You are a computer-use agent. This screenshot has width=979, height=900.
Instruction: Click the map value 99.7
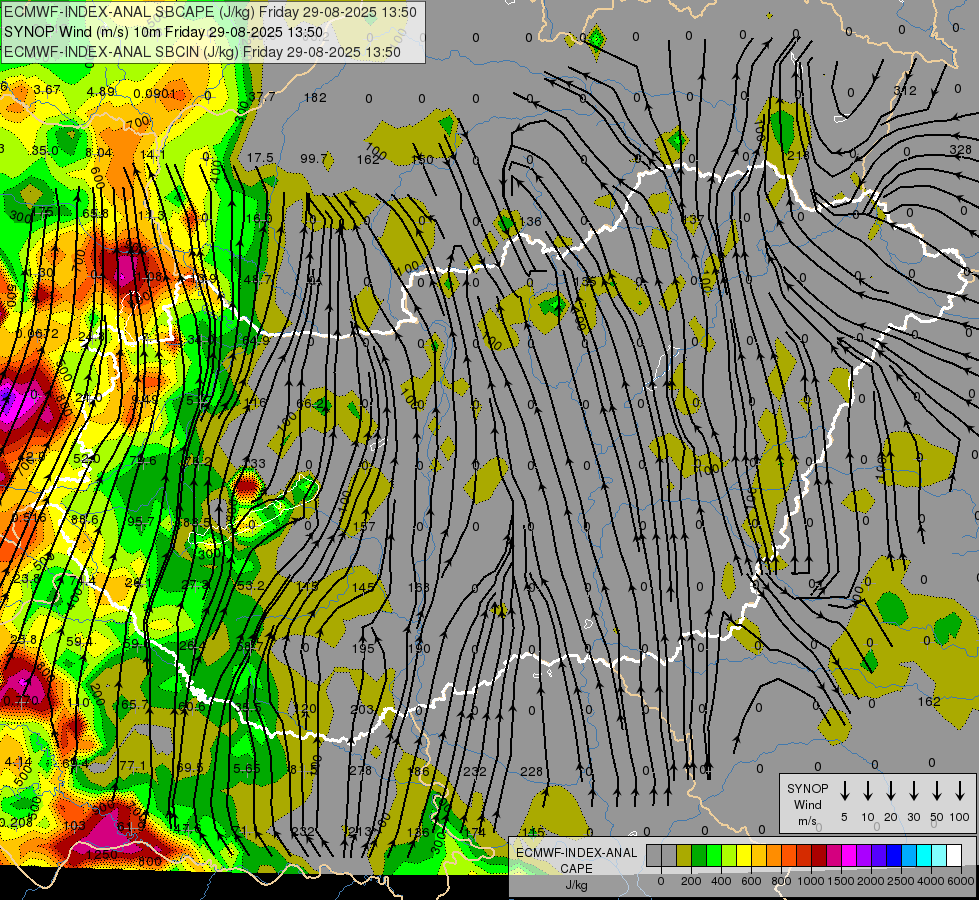point(314,159)
